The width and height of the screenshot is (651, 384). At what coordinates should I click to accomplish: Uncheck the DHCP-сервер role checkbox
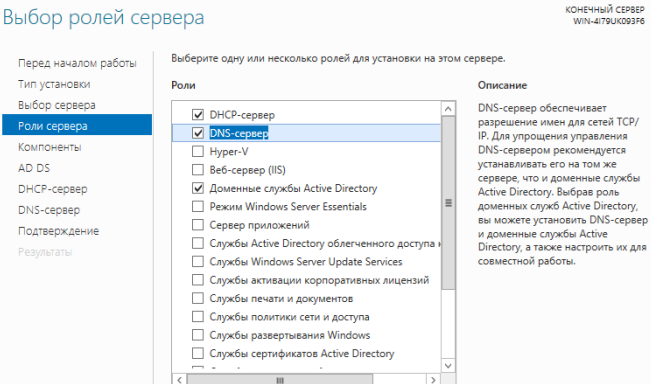pyautogui.click(x=198, y=115)
